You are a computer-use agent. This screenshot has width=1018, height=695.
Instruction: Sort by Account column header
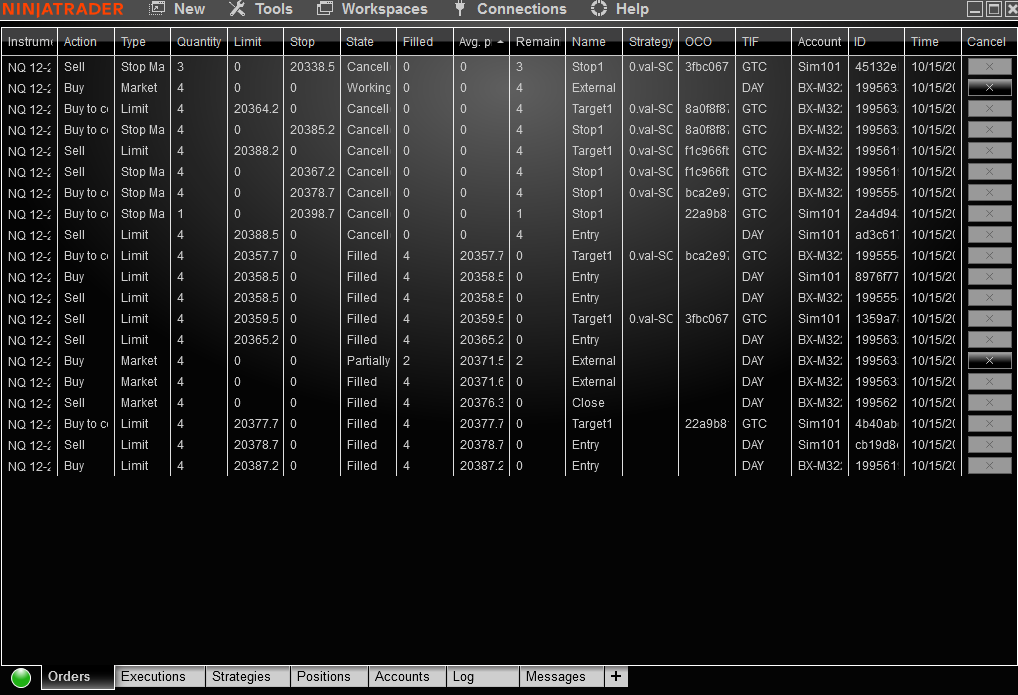click(x=819, y=42)
